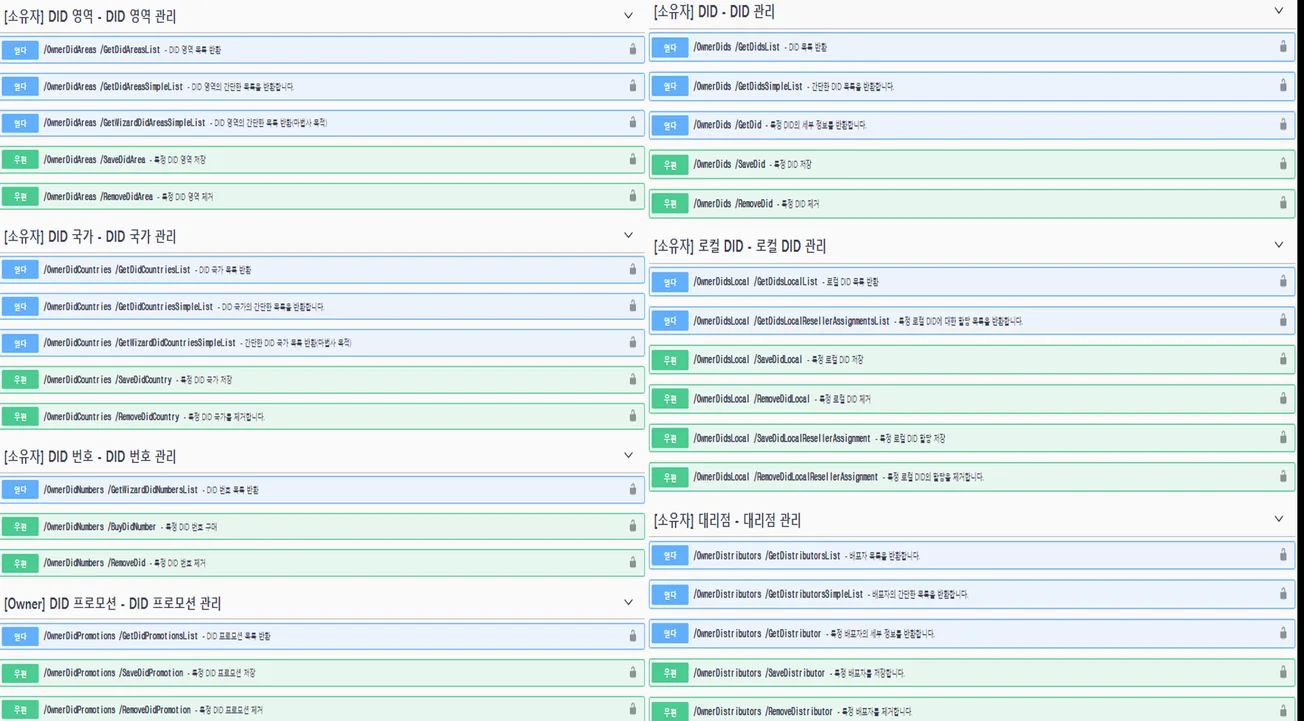Open the /OwnerDidCountries/RemoveDidCountry path

[112, 417]
